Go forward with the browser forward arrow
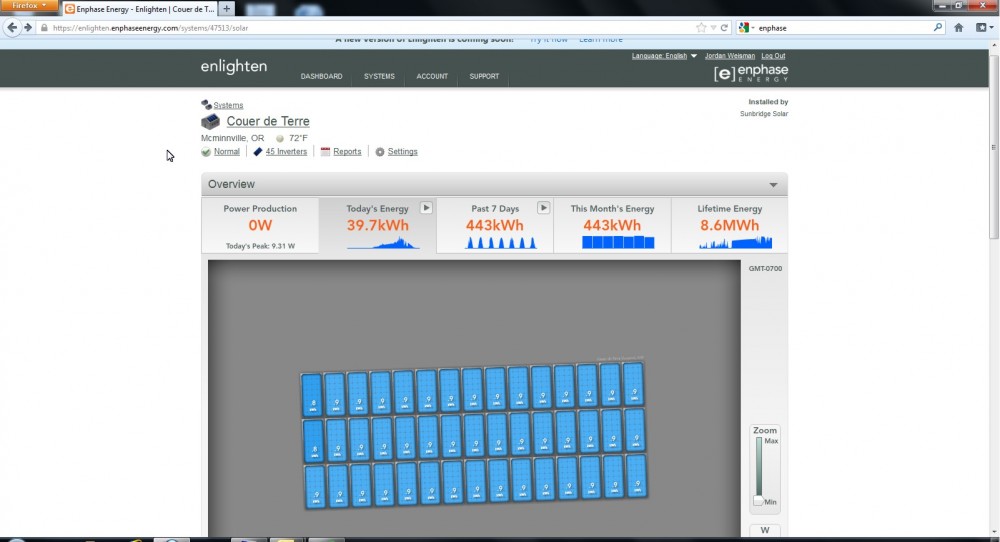The width and height of the screenshot is (1000, 542). [27, 27]
